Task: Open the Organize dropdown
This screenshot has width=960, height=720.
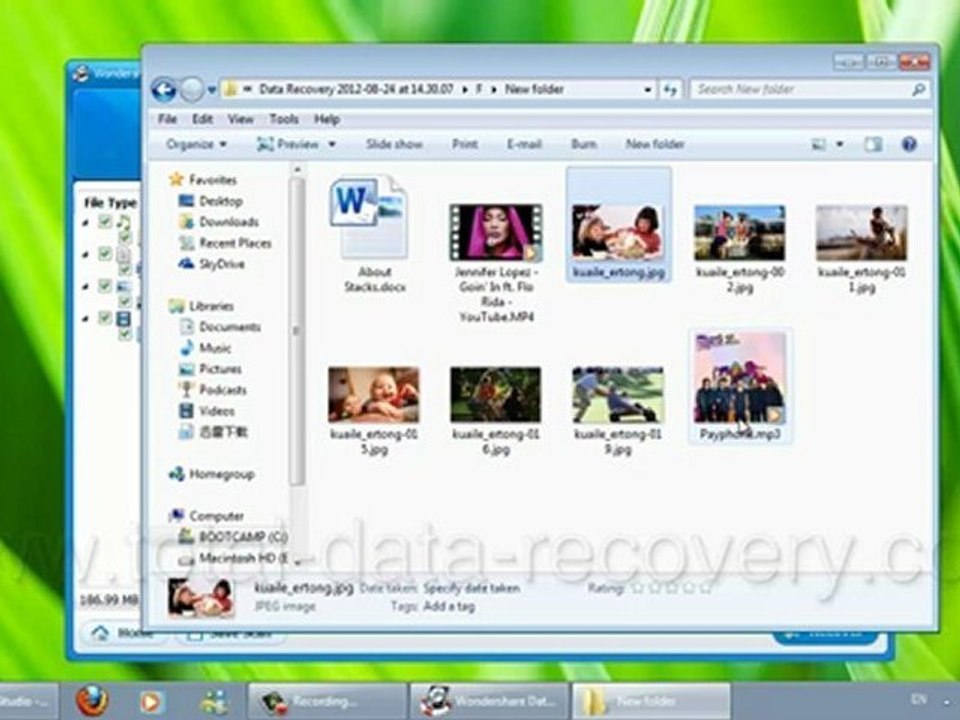Action: [196, 144]
